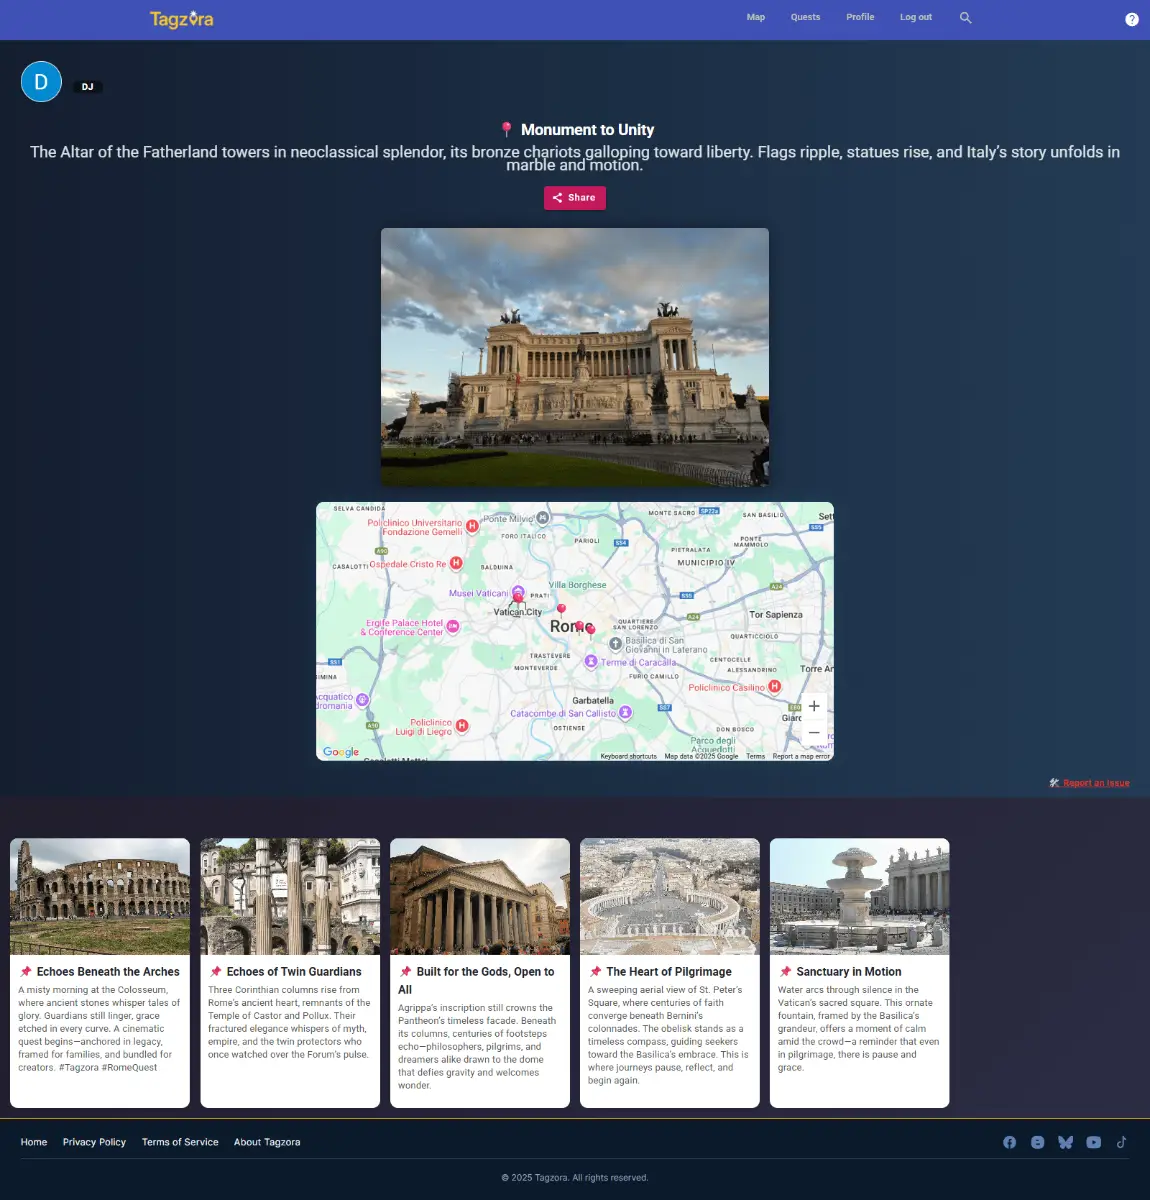Screen dimensions: 1150x1200
Task: Click the Tagzora logo
Action: tap(181, 19)
